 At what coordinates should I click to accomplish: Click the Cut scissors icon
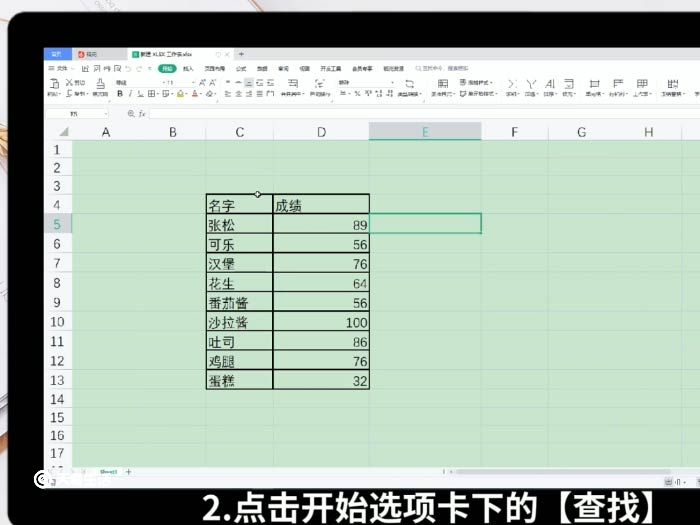70,83
